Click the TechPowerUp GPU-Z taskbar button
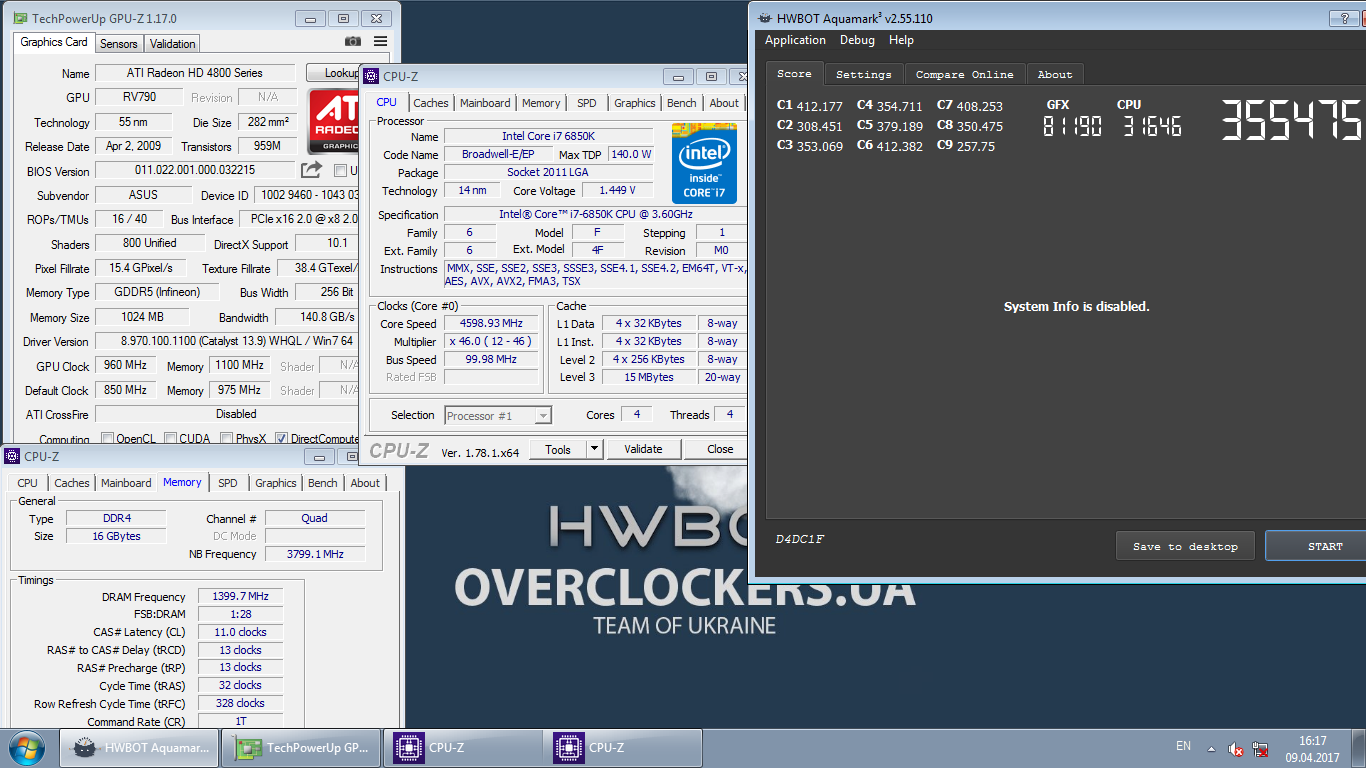The height and width of the screenshot is (768, 1366). click(302, 748)
